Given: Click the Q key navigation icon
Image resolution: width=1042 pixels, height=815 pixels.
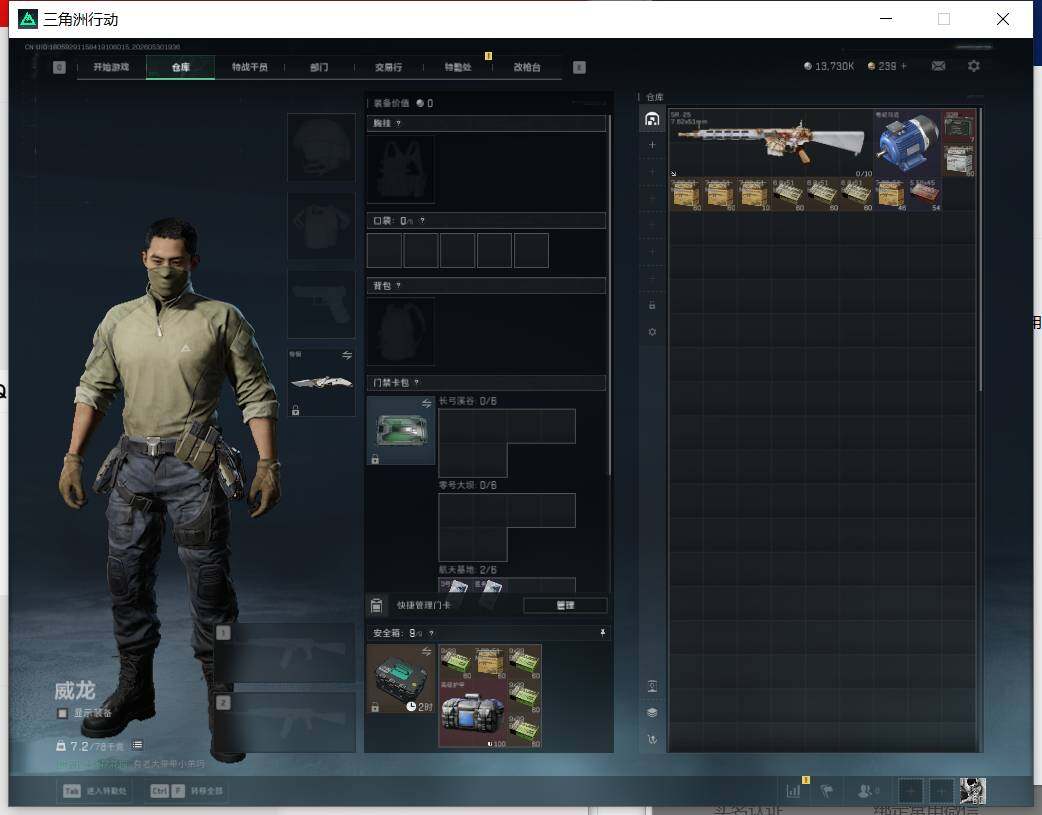Looking at the screenshot, I should click(59, 67).
